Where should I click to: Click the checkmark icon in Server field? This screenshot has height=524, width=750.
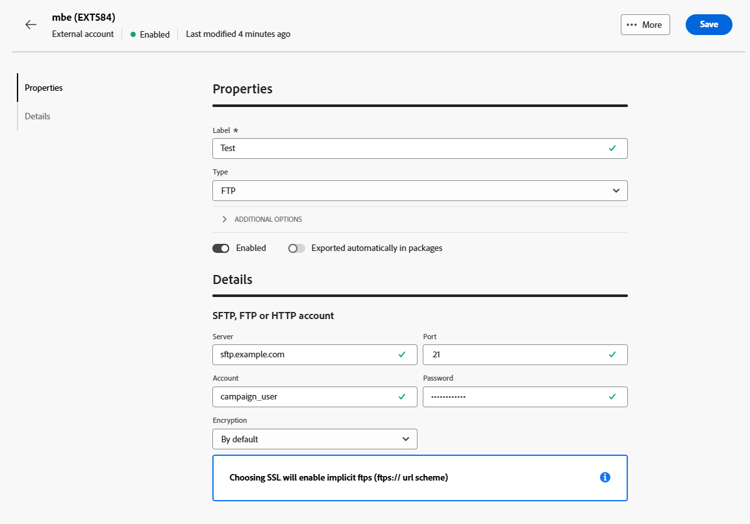coord(402,355)
